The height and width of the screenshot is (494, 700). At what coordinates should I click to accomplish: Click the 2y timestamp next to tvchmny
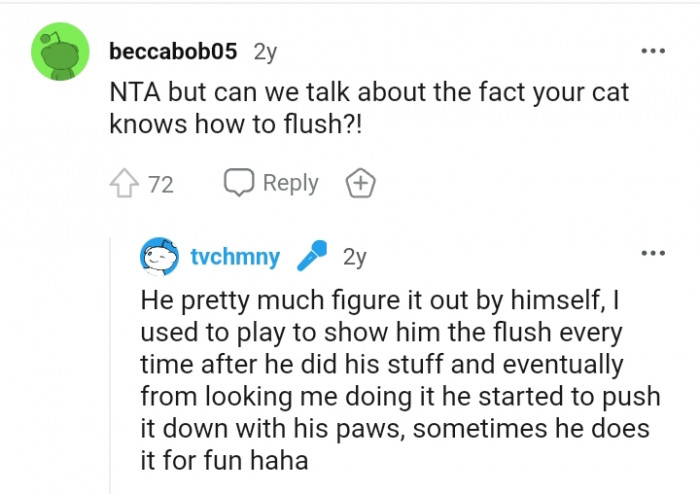click(x=355, y=257)
